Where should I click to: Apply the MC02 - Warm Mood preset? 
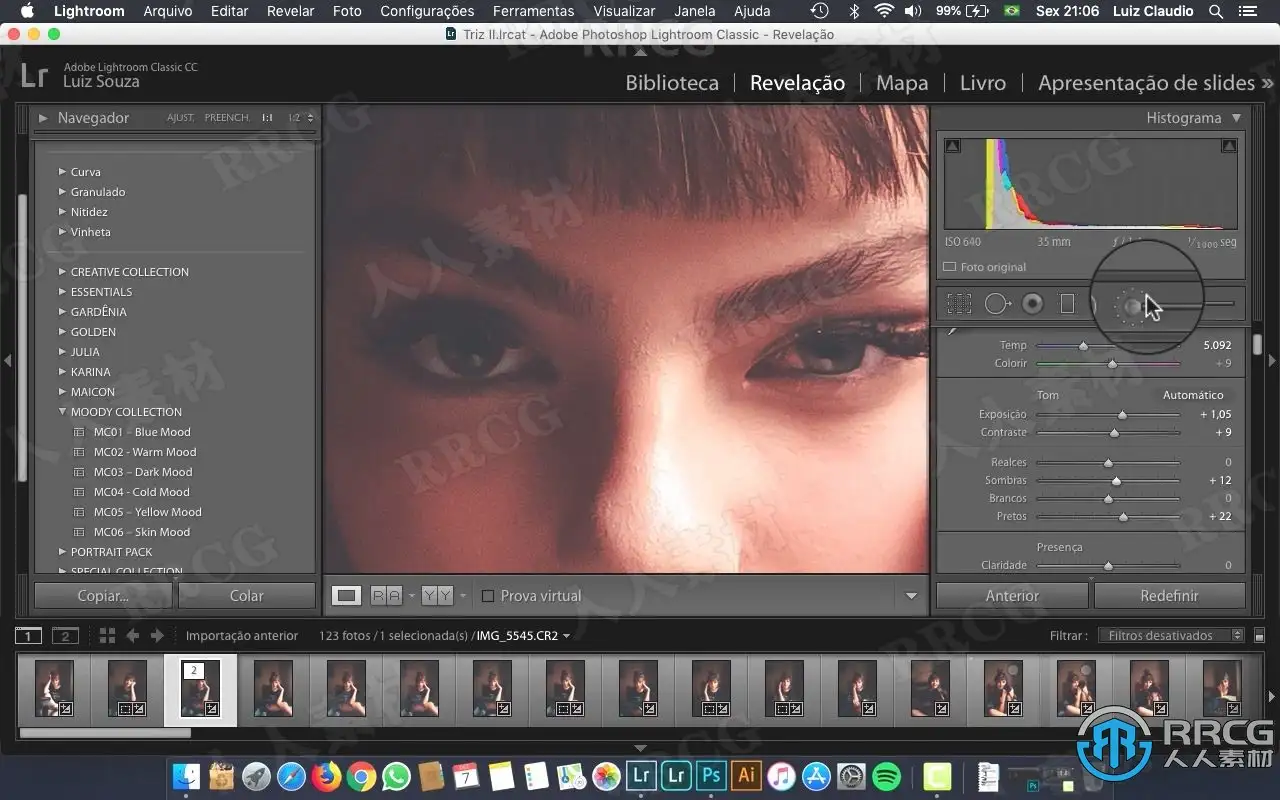click(x=145, y=452)
